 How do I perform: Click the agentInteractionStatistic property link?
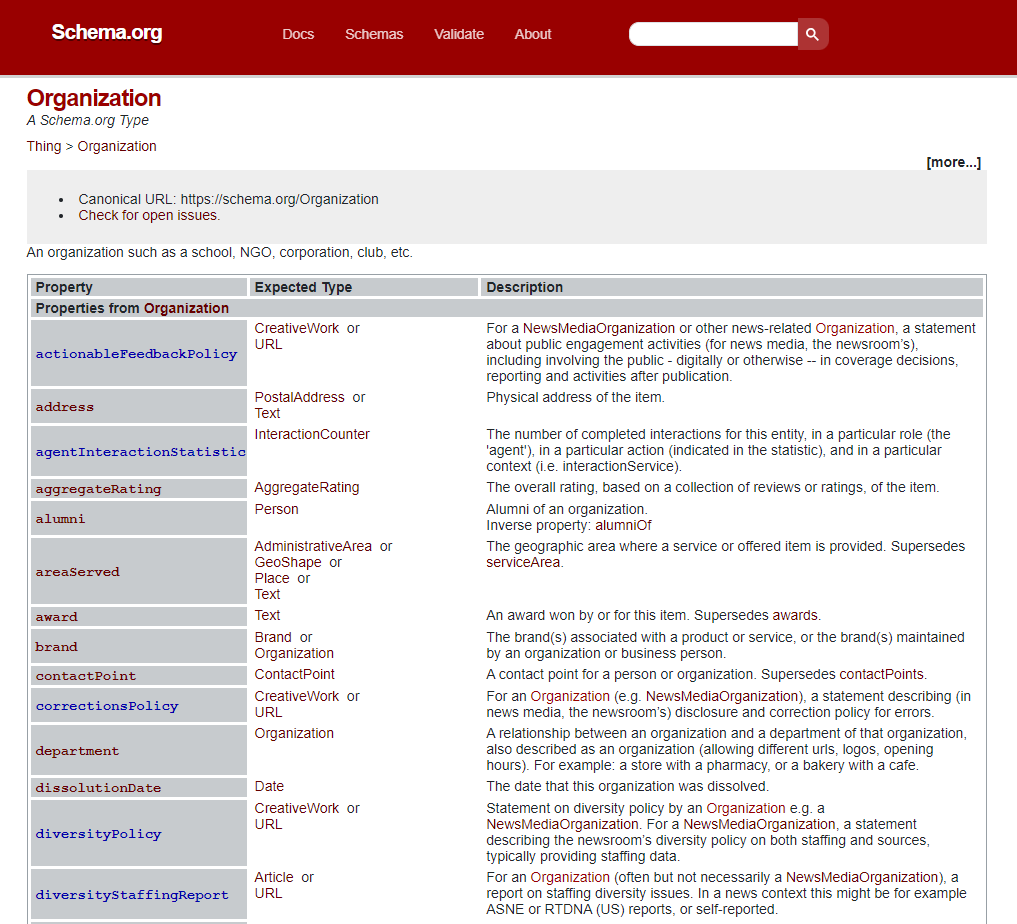tap(140, 451)
